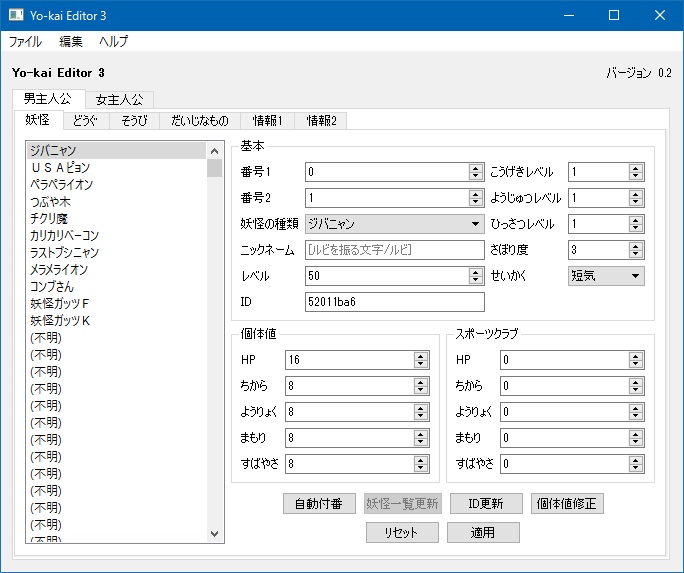The height and width of the screenshot is (573, 684).
Task: Select つぶや木 in the list
Action: coord(116,201)
